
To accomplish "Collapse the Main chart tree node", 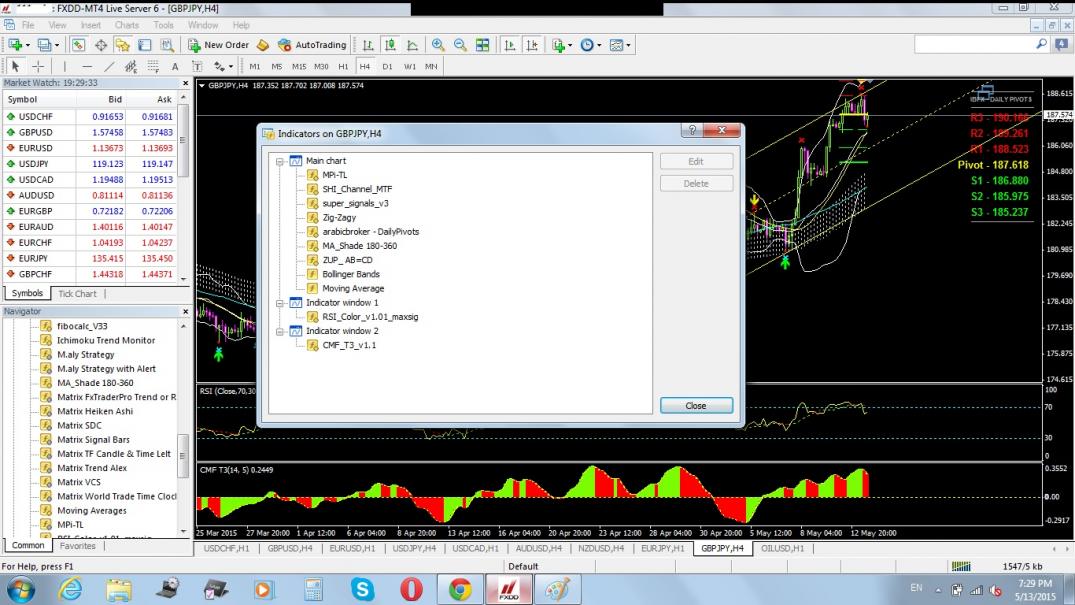I will pyautogui.click(x=278, y=161).
